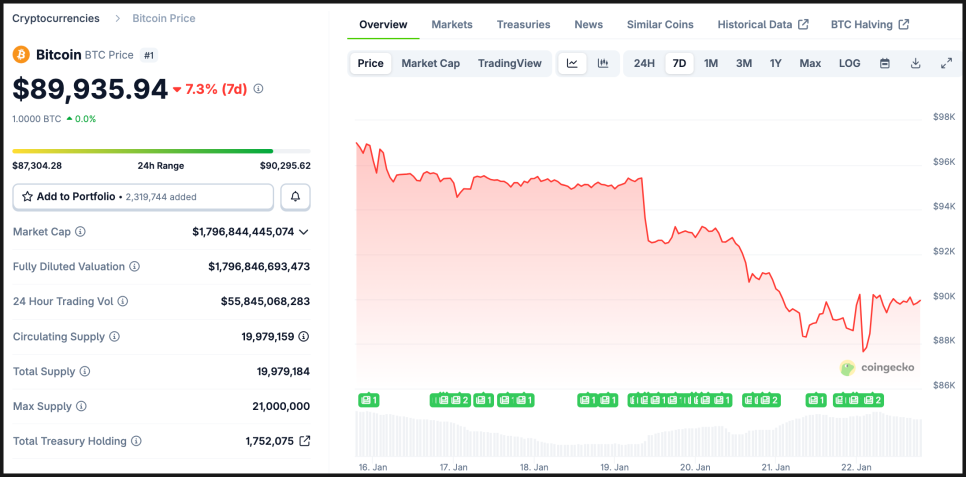Click Add to Portfolio button
This screenshot has width=966, height=477.
click(x=143, y=197)
